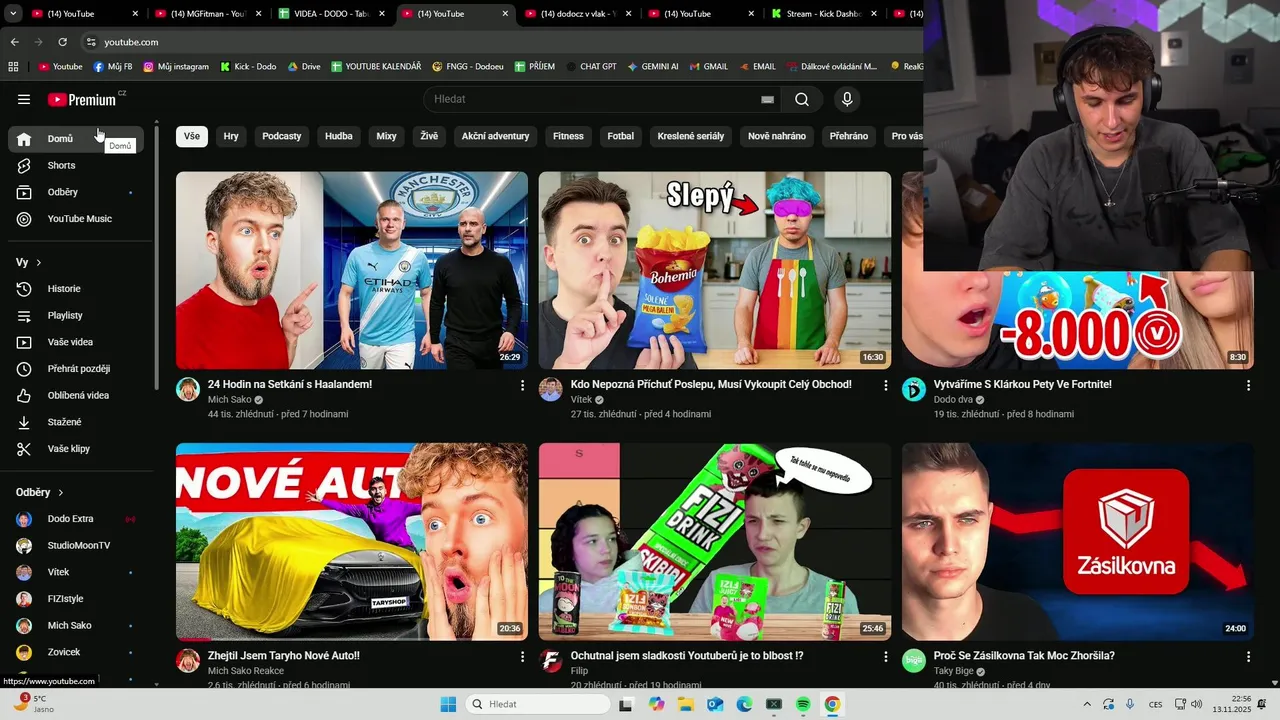Open the Playlisty icon in sidebar
The height and width of the screenshot is (720, 1280).
(x=24, y=315)
